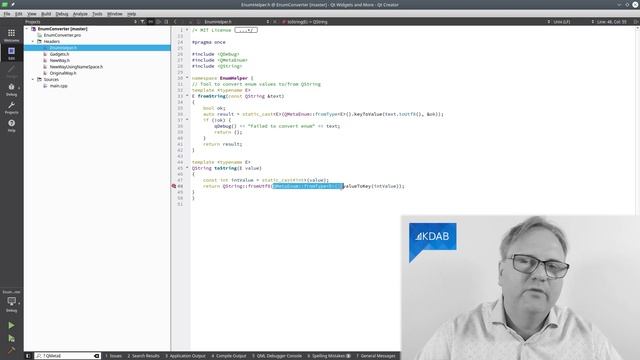Screen dimensions: 640x360
Task: Toggle synchronize with editor link icon
Action: click(151, 22)
